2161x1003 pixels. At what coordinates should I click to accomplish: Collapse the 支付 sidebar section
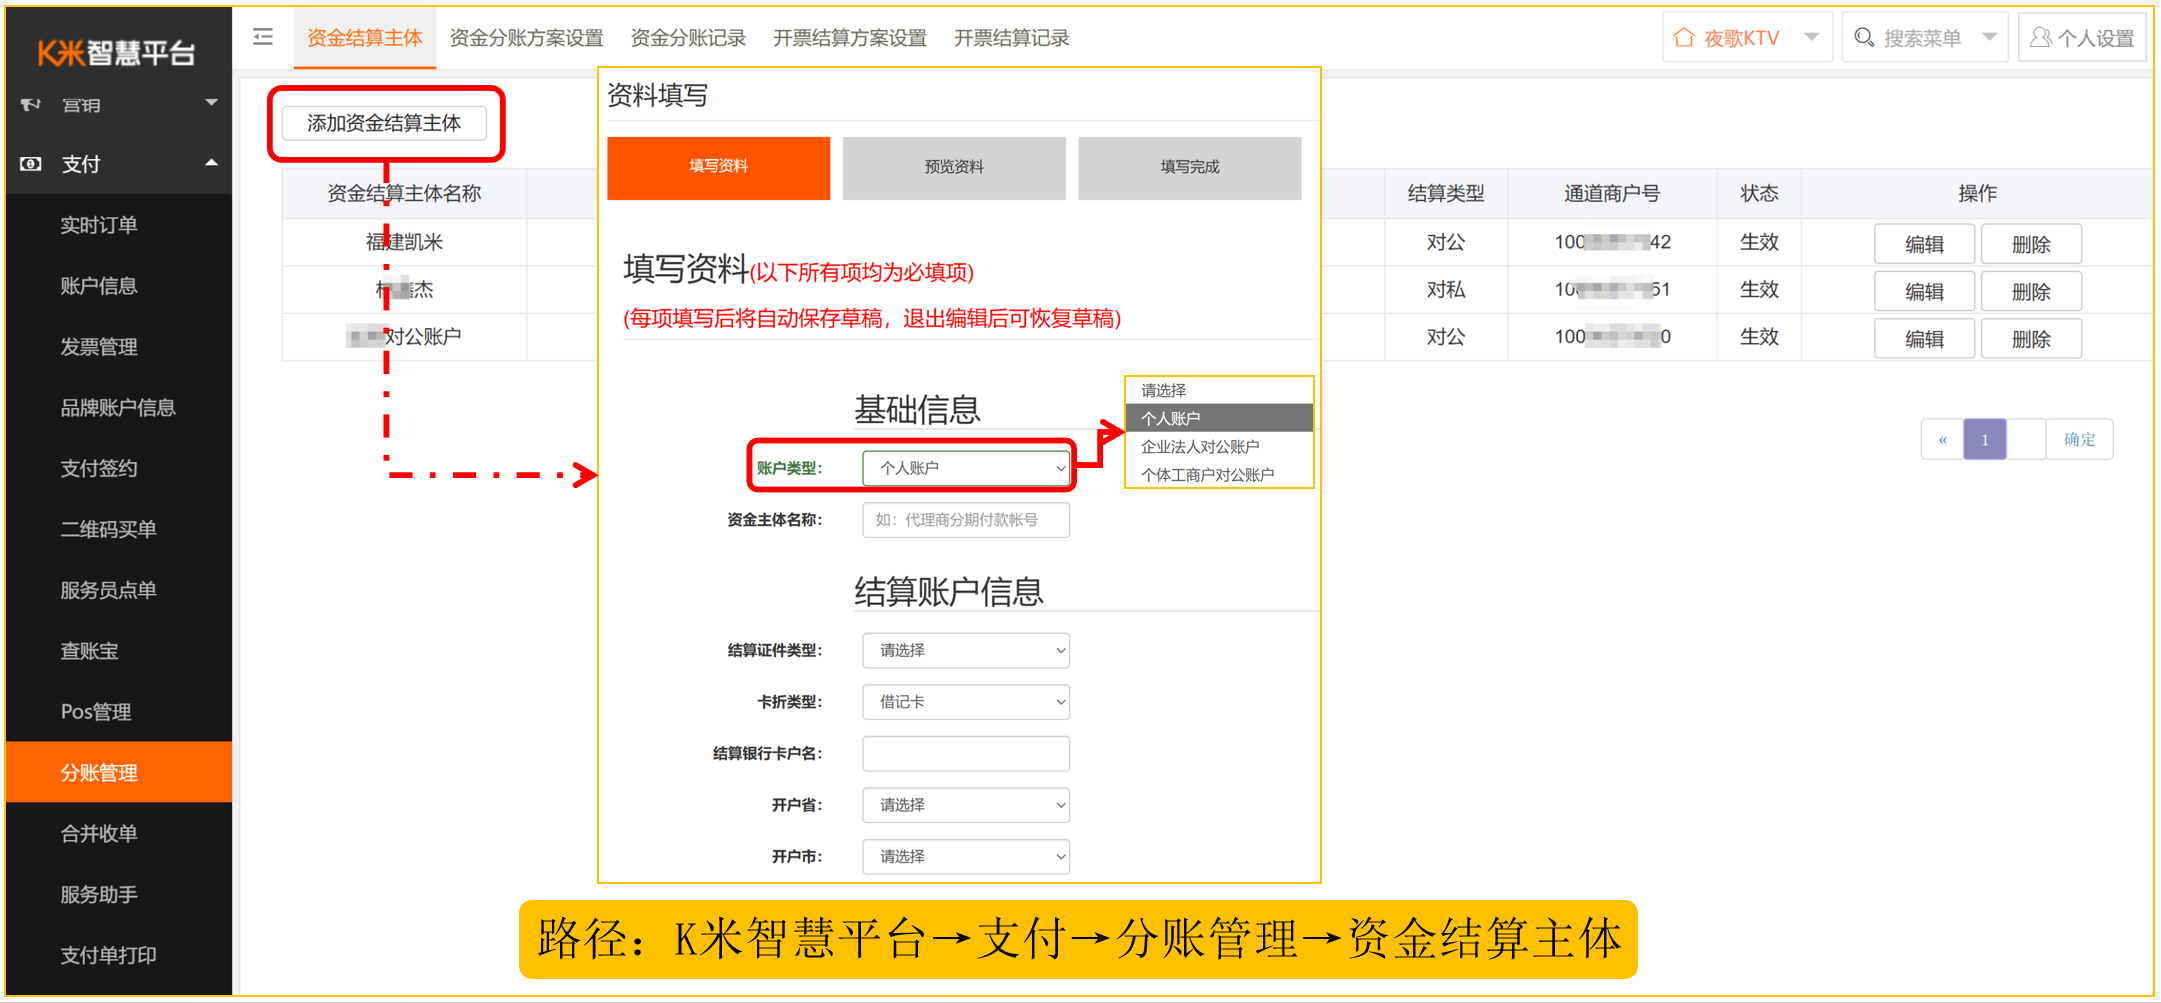click(x=211, y=163)
